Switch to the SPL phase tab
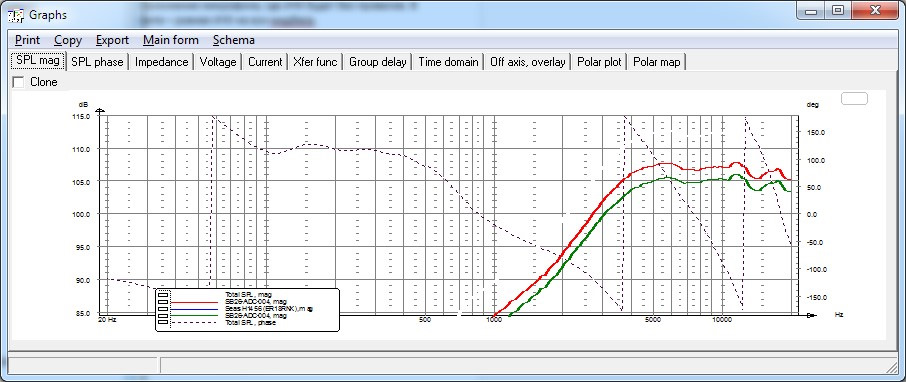Screen dimensions: 906x382 (x=97, y=62)
